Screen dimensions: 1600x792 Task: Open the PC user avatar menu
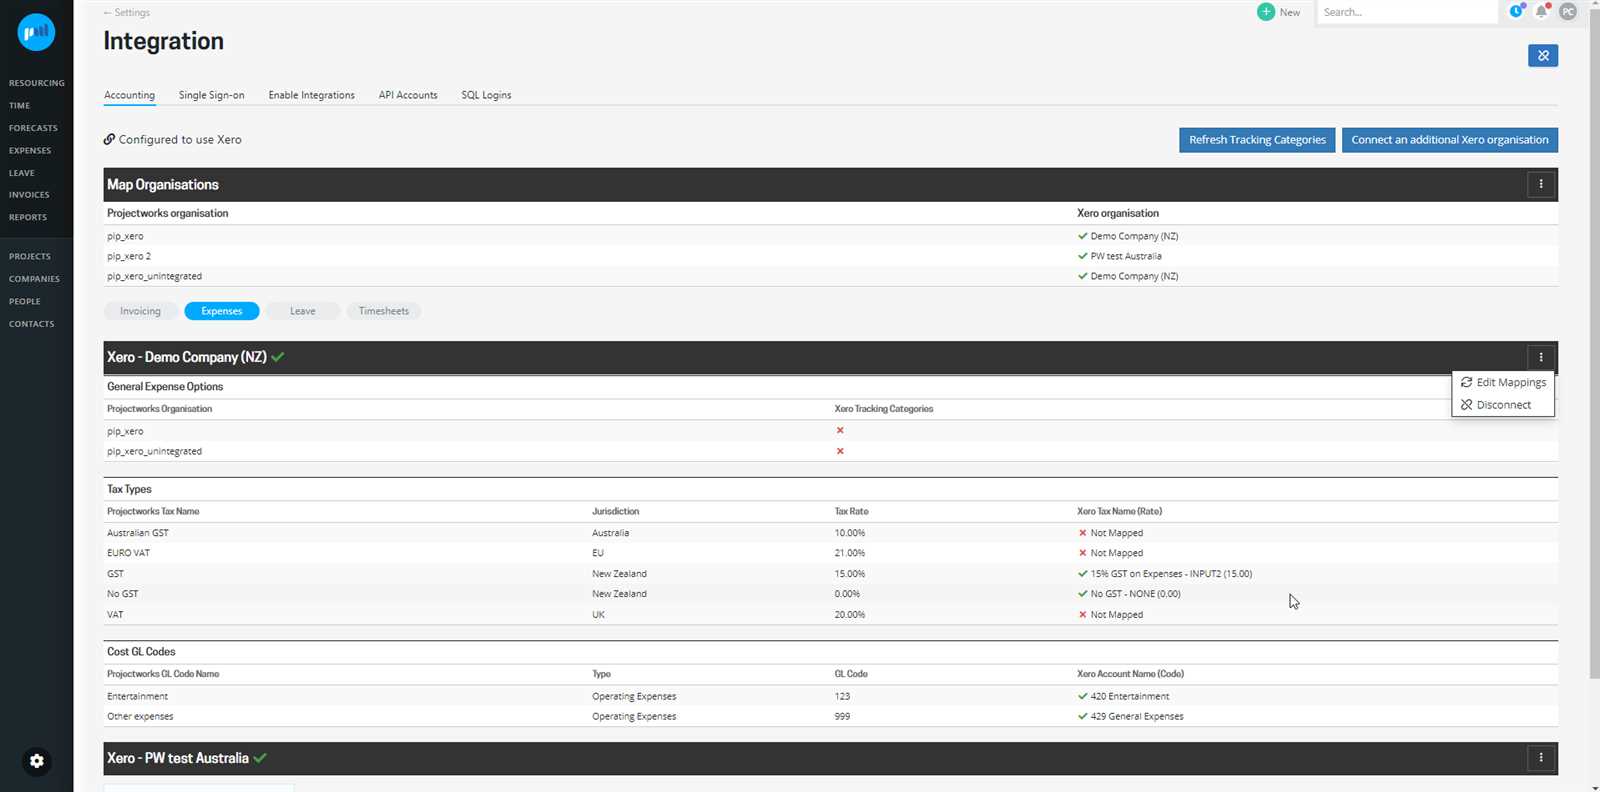click(x=1568, y=12)
